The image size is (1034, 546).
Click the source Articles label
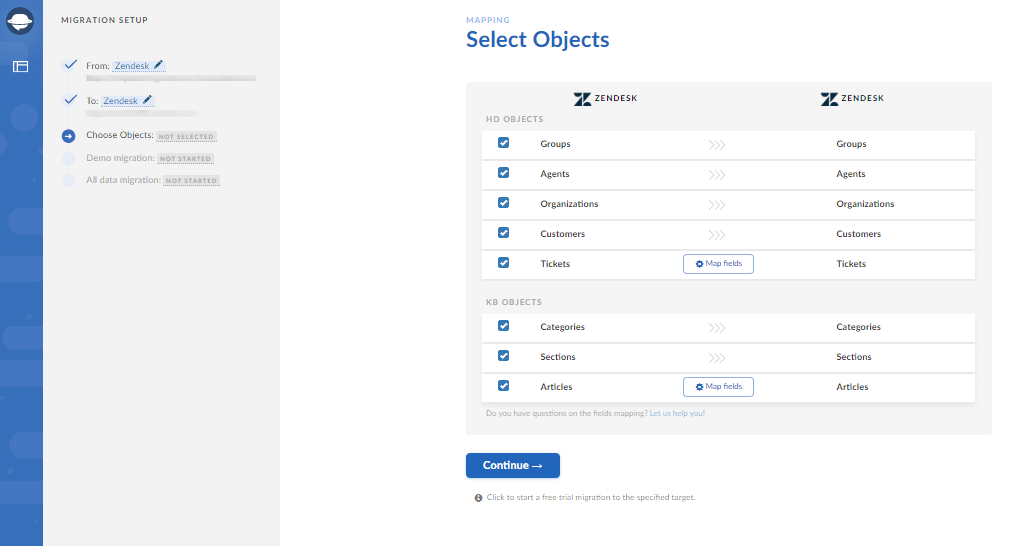(557, 387)
